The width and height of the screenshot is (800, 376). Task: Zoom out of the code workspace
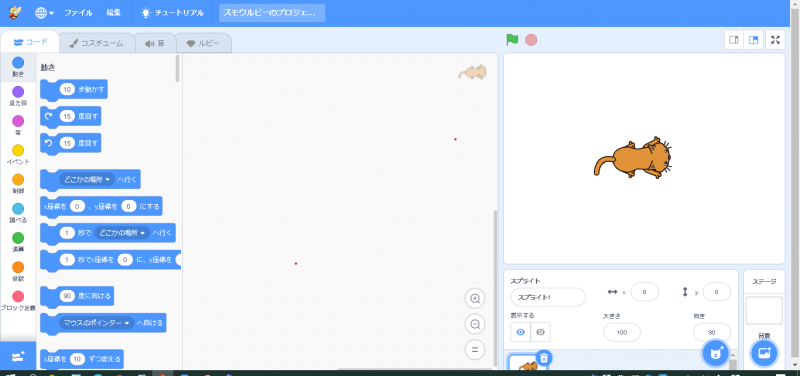click(475, 324)
